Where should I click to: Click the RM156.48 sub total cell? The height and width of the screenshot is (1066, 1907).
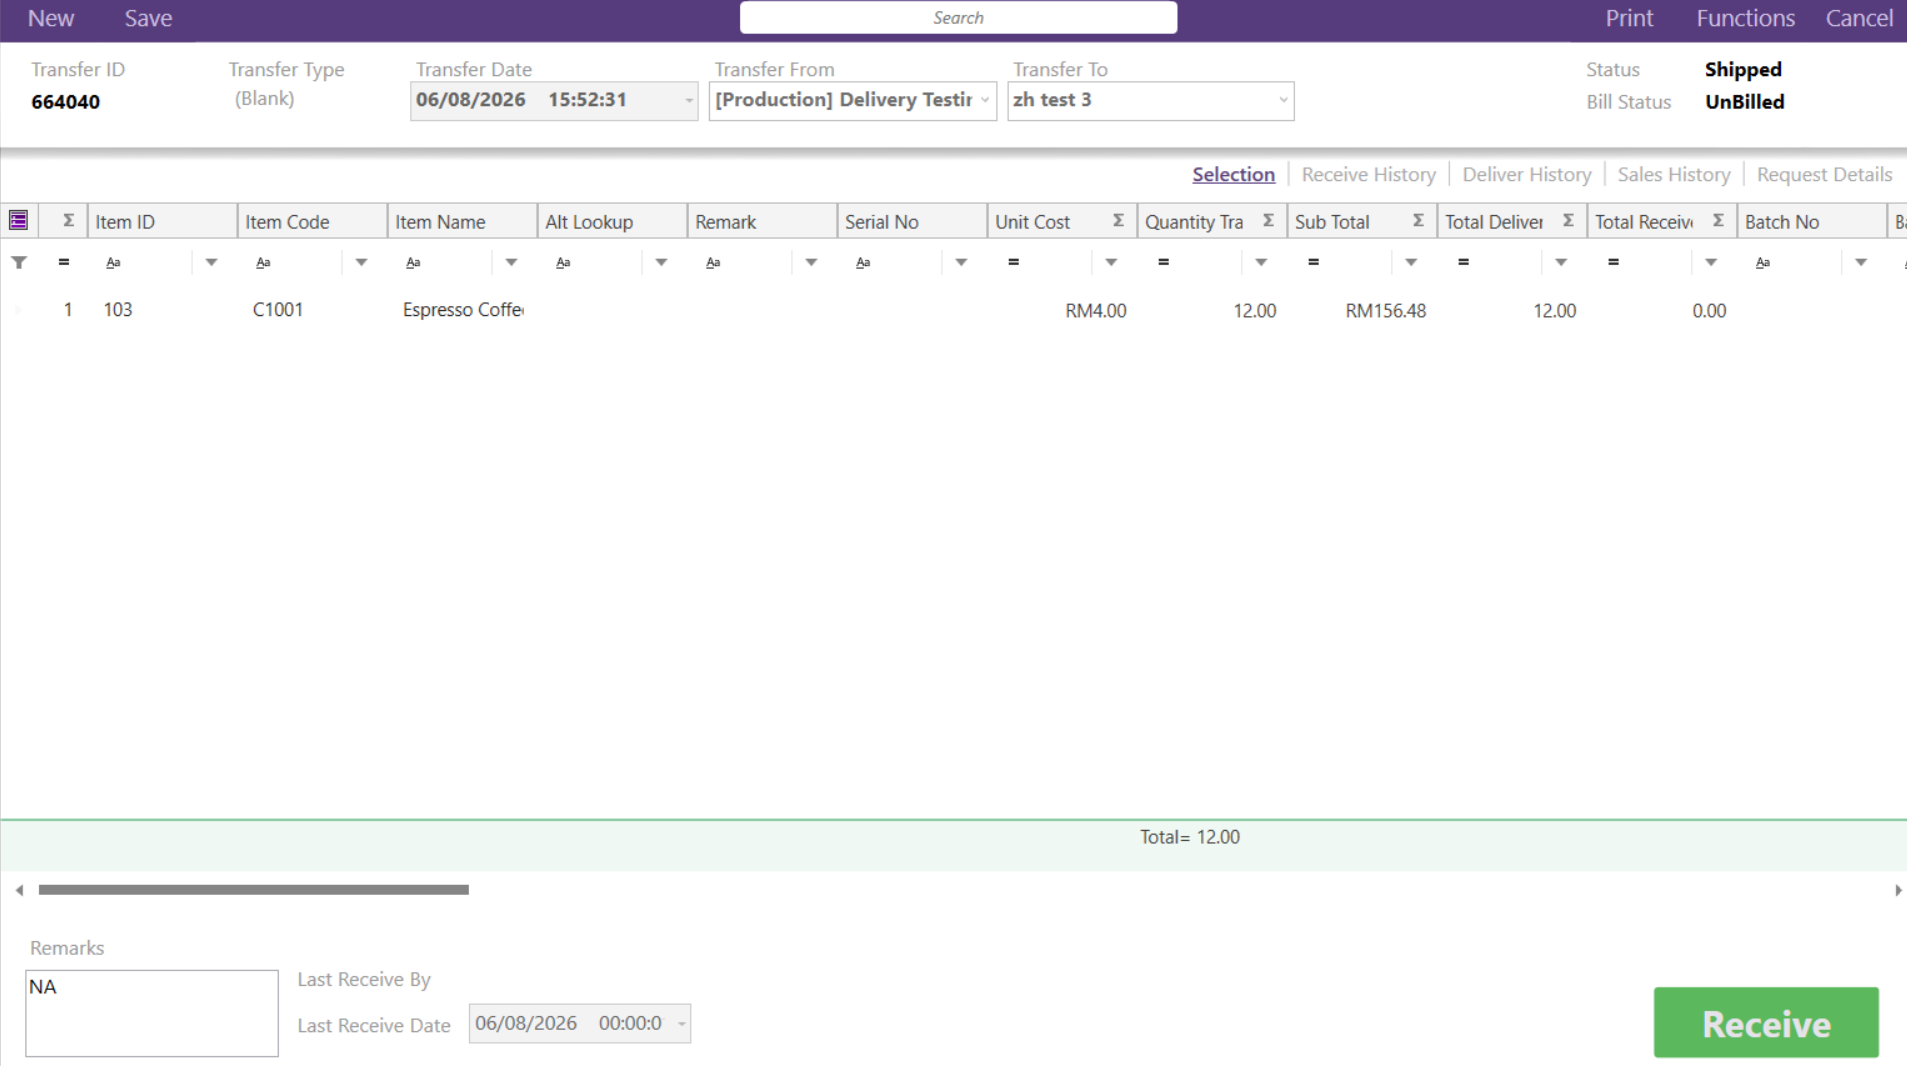[x=1362, y=310]
